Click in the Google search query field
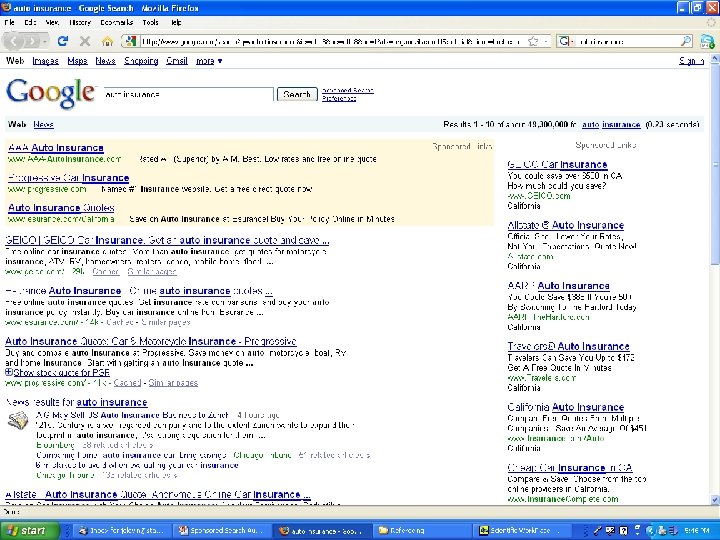 [189, 94]
